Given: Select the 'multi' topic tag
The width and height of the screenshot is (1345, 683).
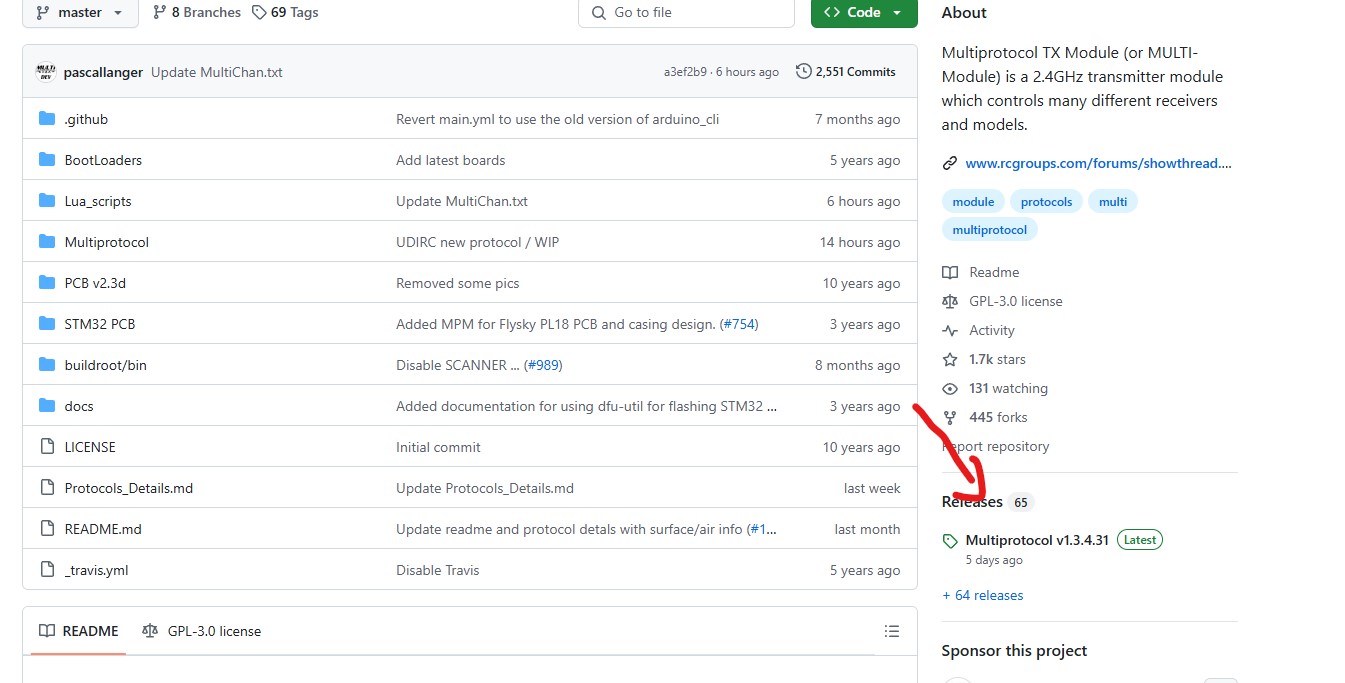Looking at the screenshot, I should (x=1113, y=201).
